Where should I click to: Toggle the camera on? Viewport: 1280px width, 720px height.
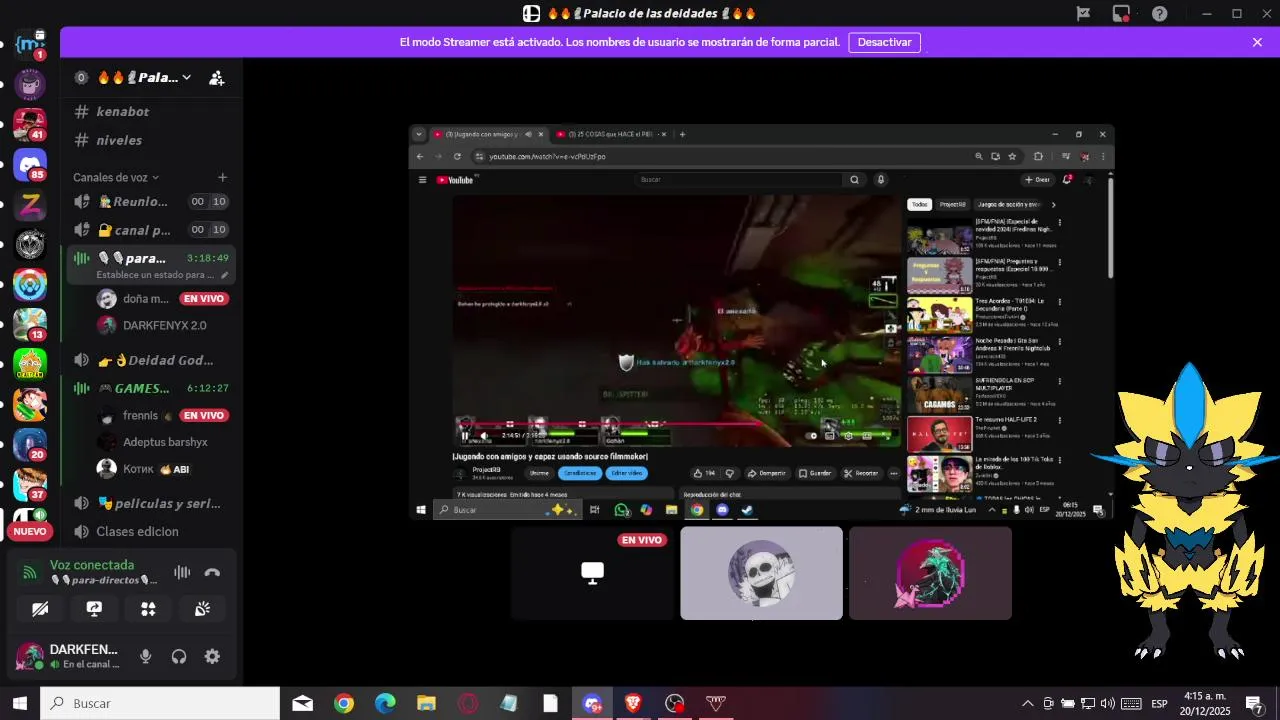tap(40, 609)
